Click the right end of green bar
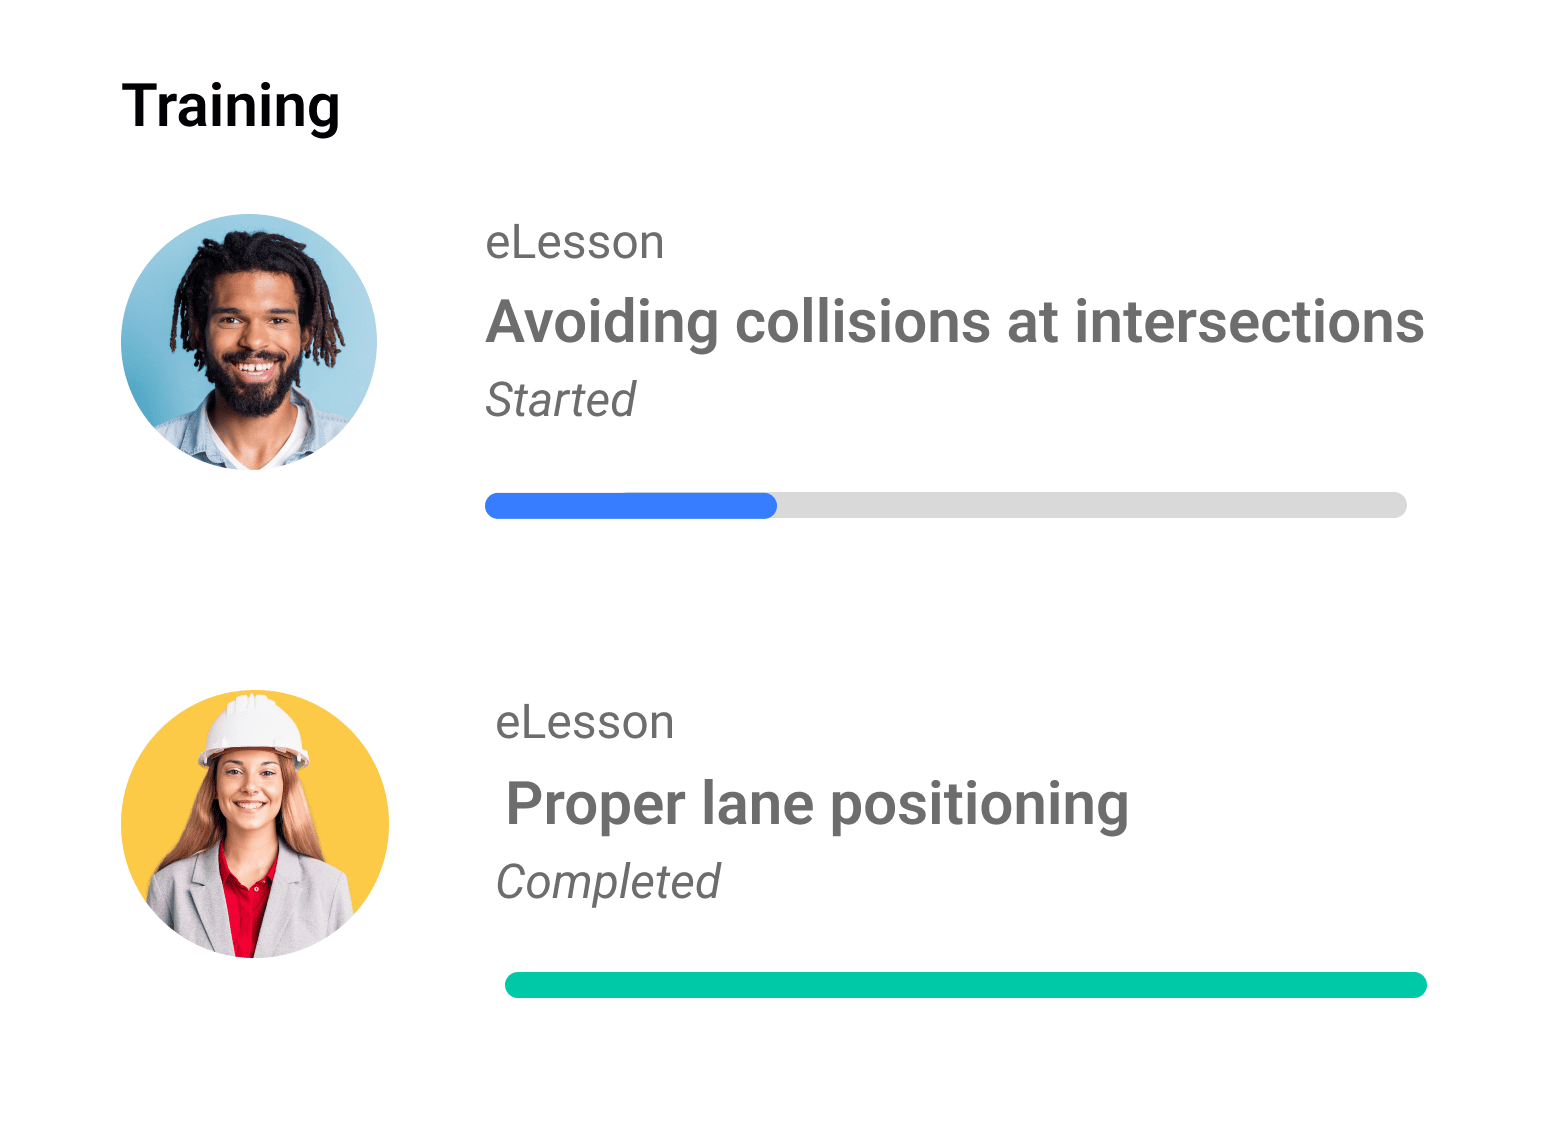This screenshot has height=1138, width=1550. tap(1416, 985)
